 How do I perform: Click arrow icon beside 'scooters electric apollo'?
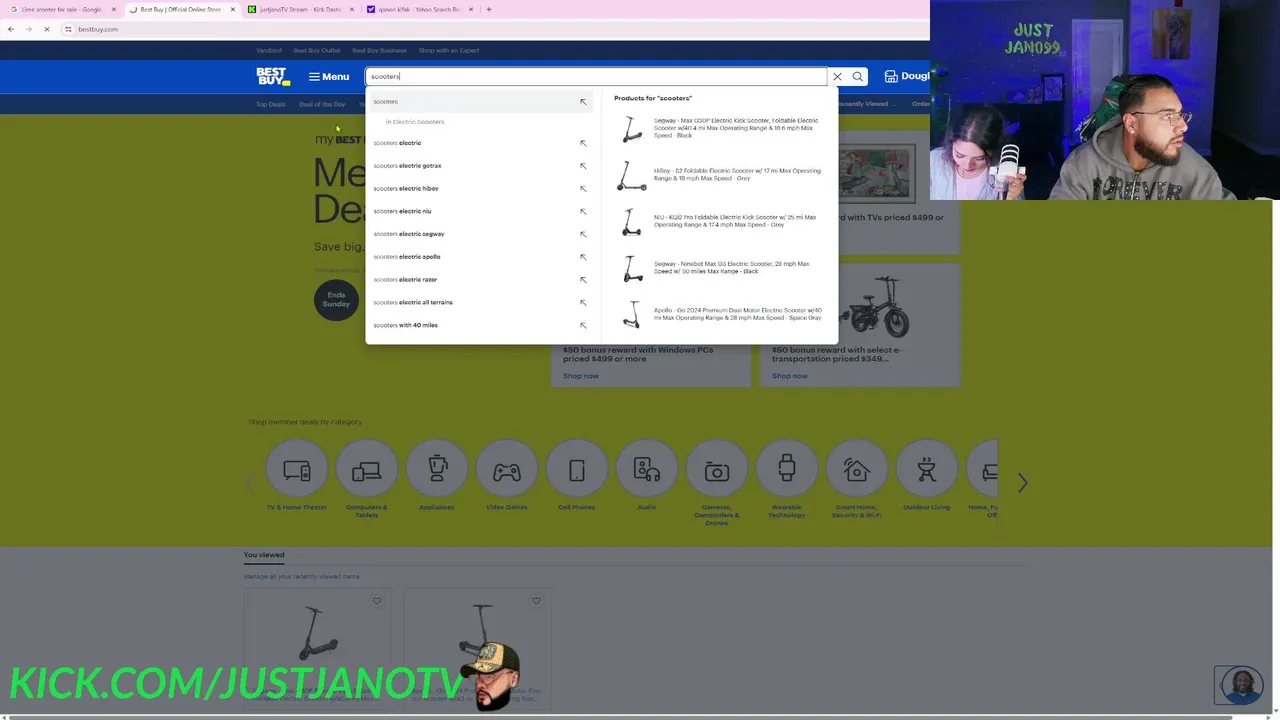point(583,257)
